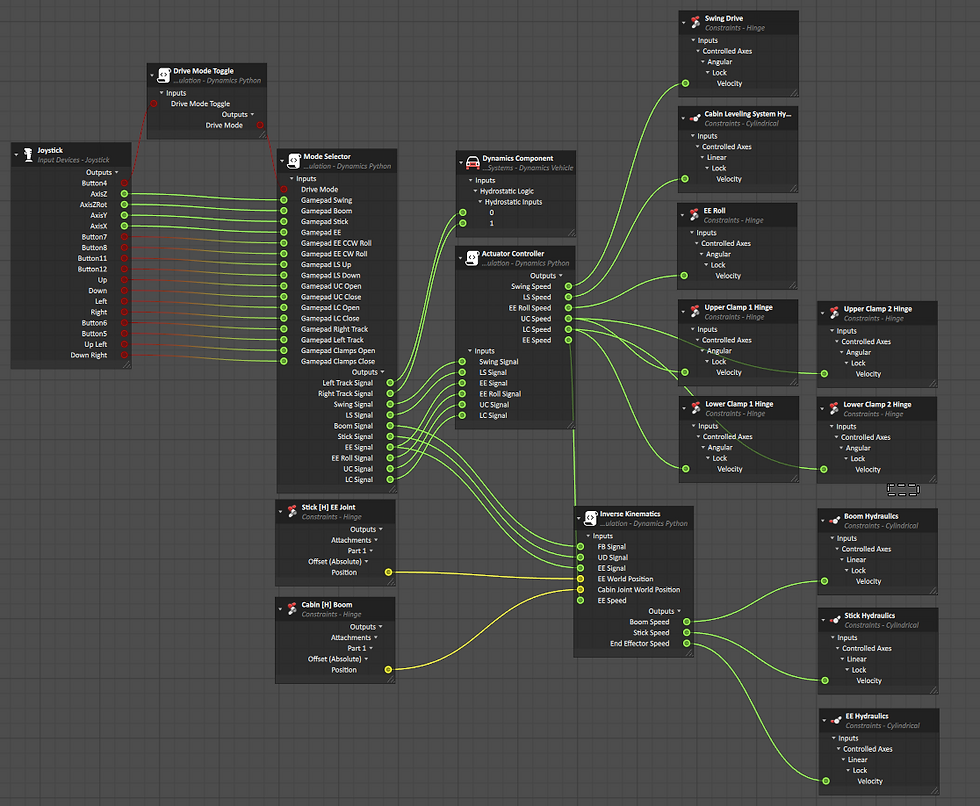
Task: Select the Gamepad Clamps Close input row
Action: [x=337, y=361]
